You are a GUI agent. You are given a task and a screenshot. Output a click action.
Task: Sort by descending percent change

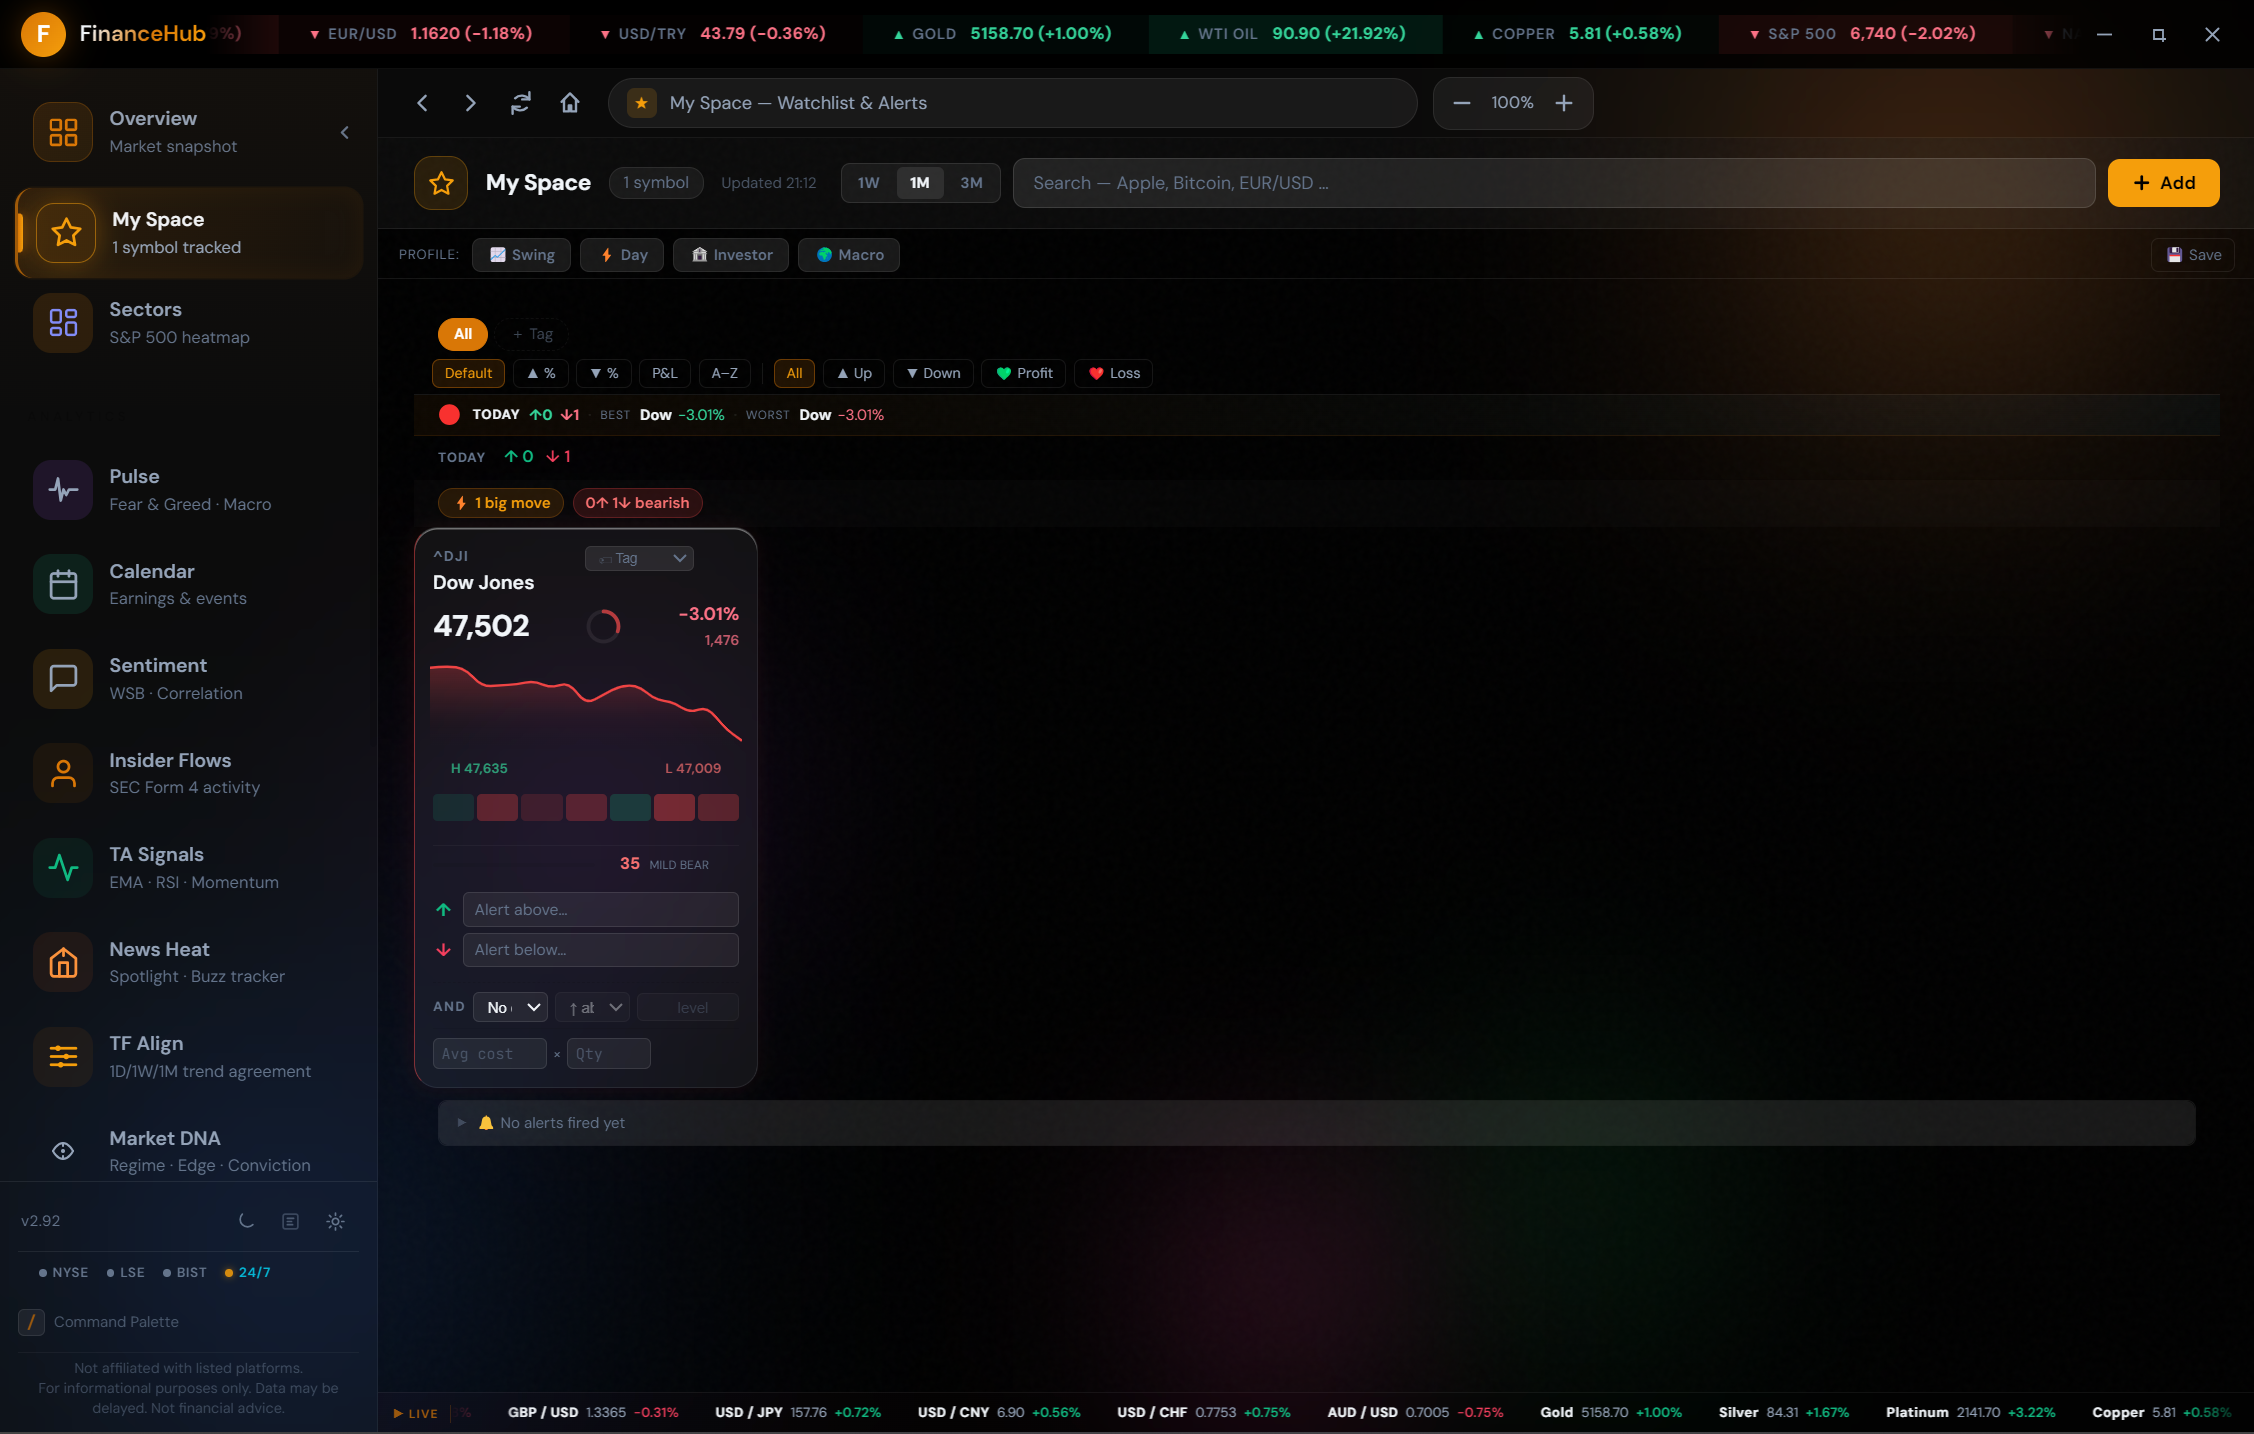tap(604, 373)
